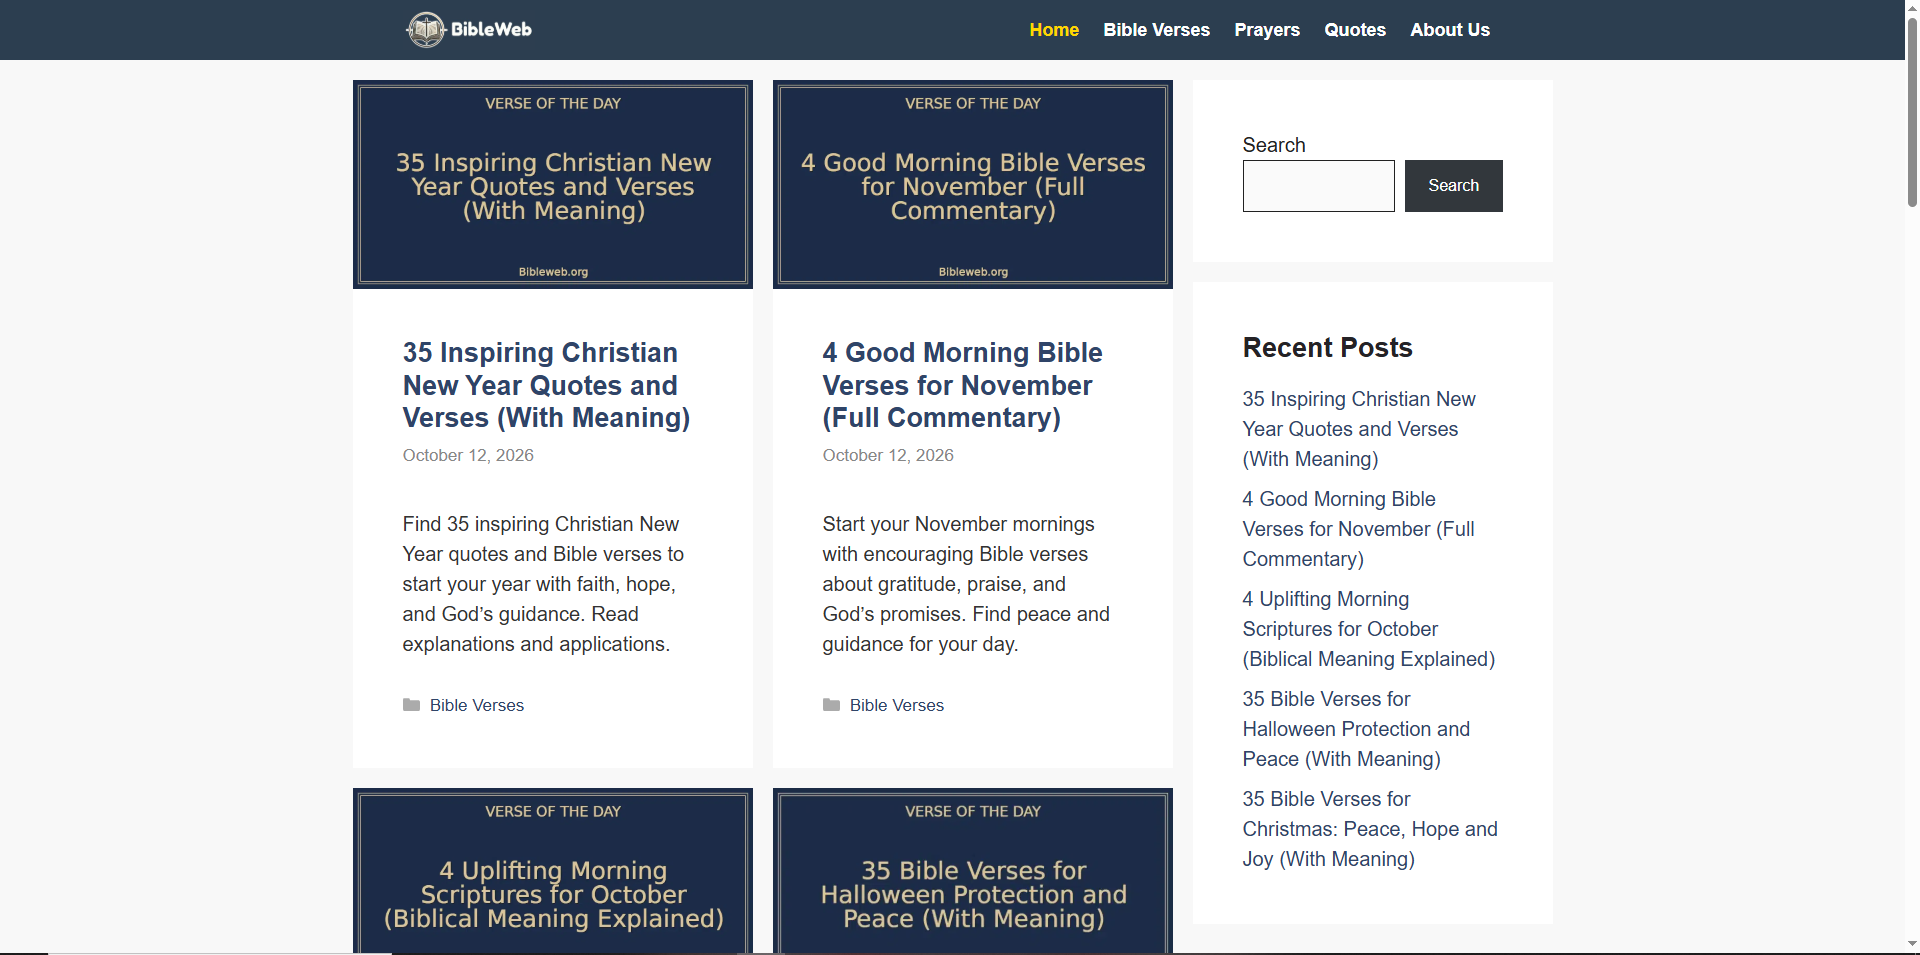Open the About Us menu item
This screenshot has height=955, width=1920.
(1450, 30)
